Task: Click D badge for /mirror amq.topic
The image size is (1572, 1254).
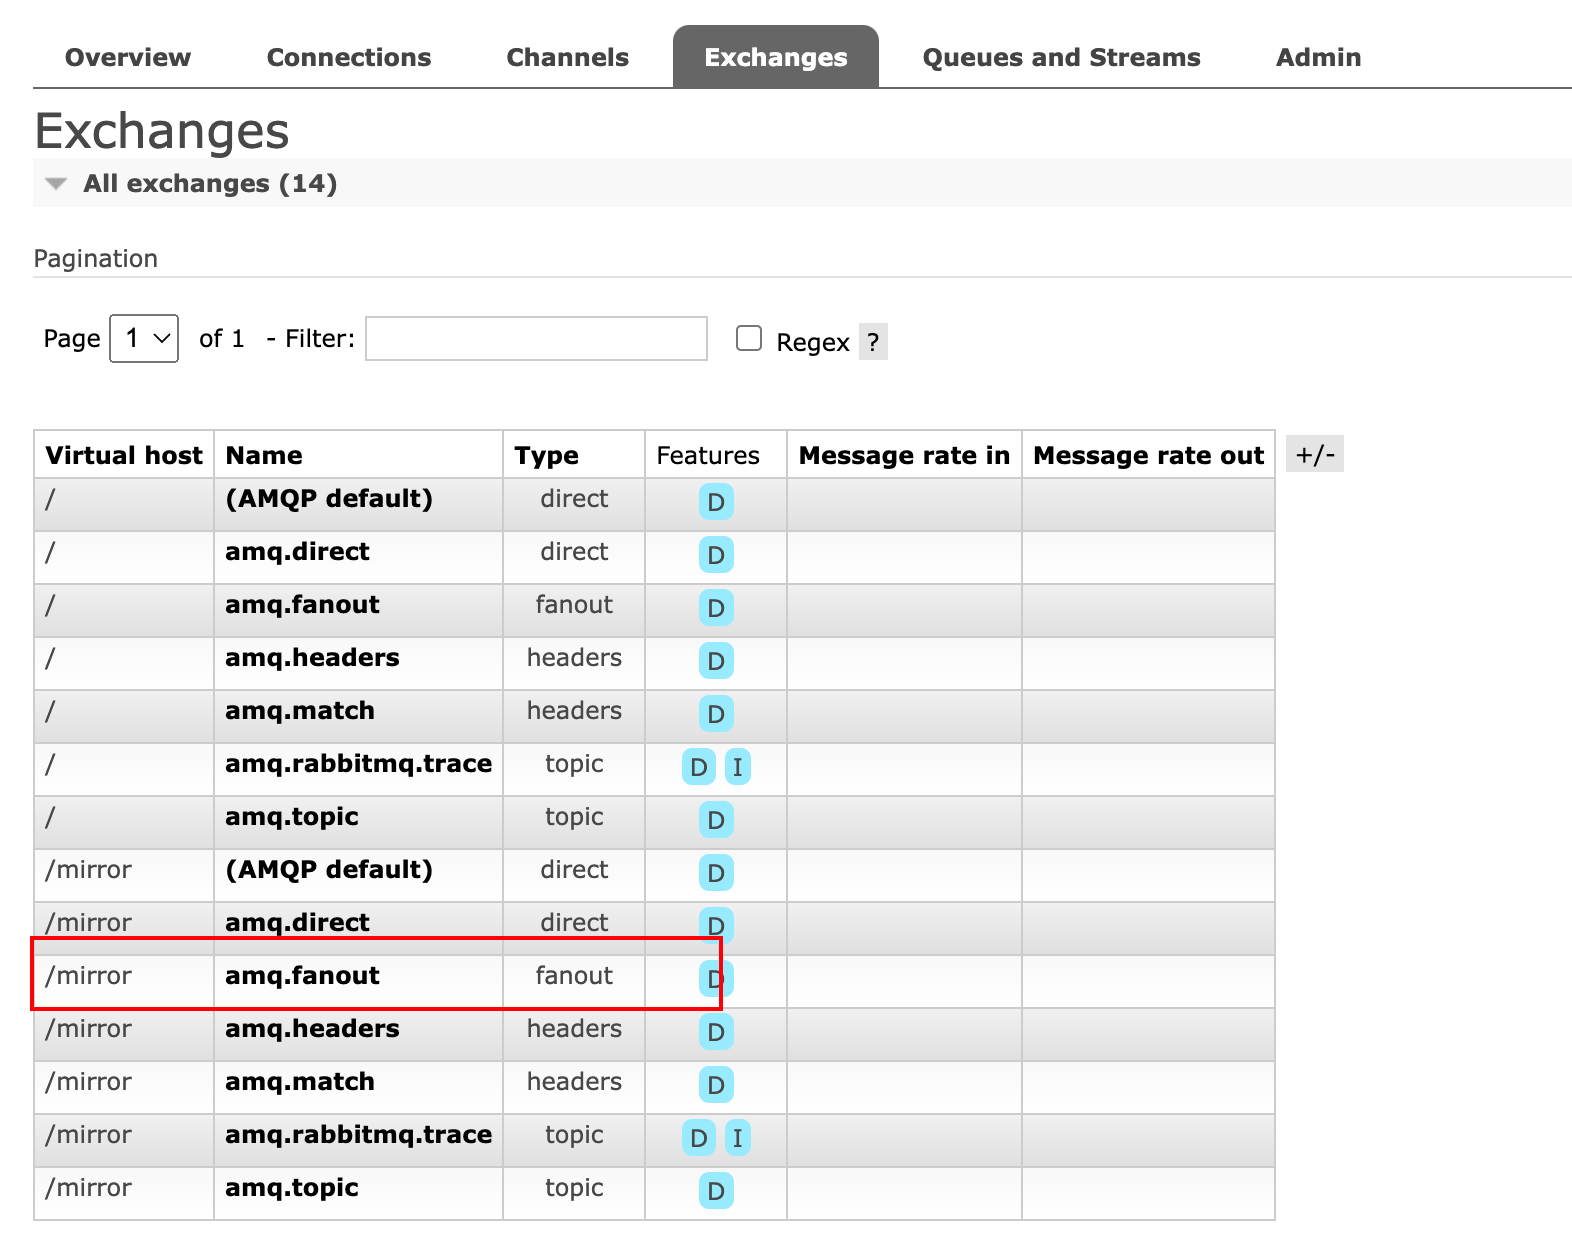Action: coord(716,1191)
